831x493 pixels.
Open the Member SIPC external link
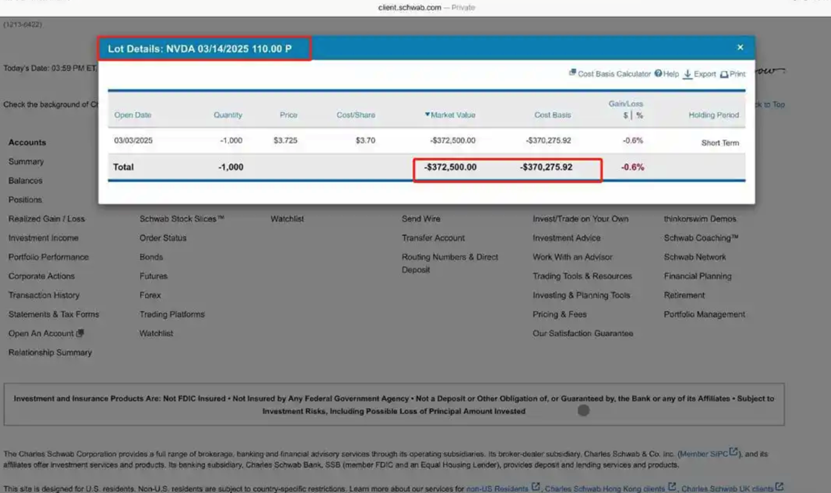706,454
